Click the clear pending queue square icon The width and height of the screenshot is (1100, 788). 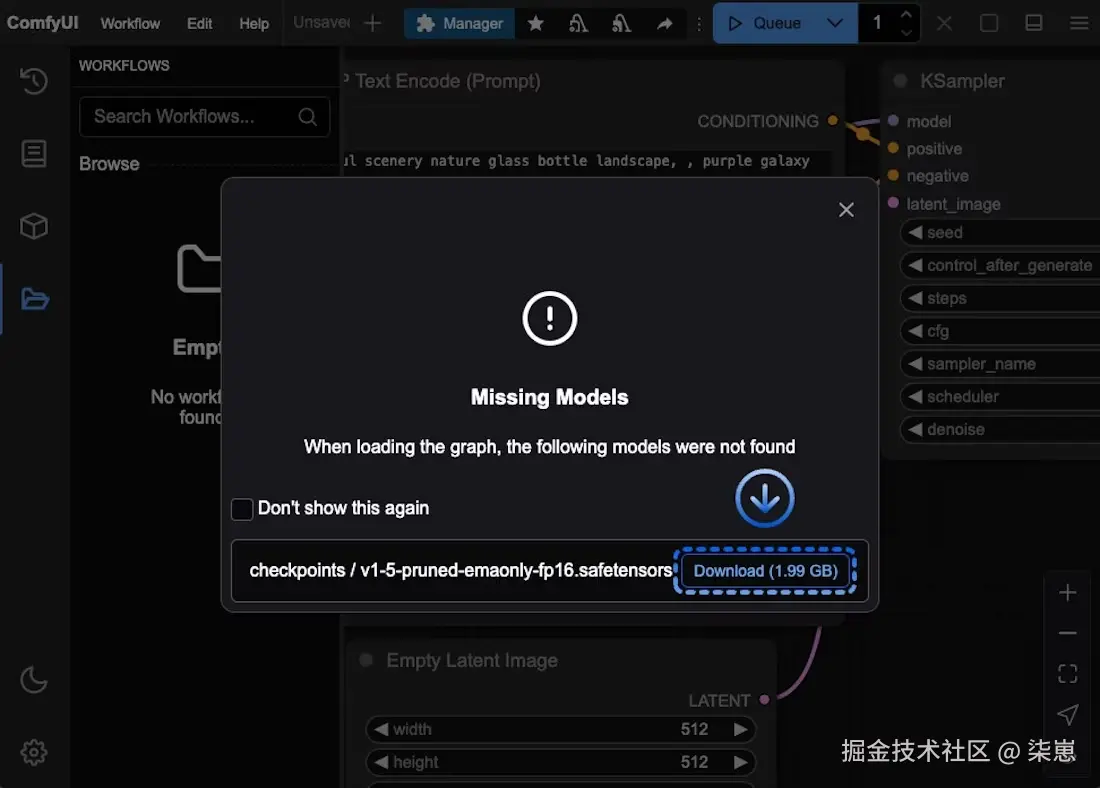pyautogui.click(x=989, y=23)
